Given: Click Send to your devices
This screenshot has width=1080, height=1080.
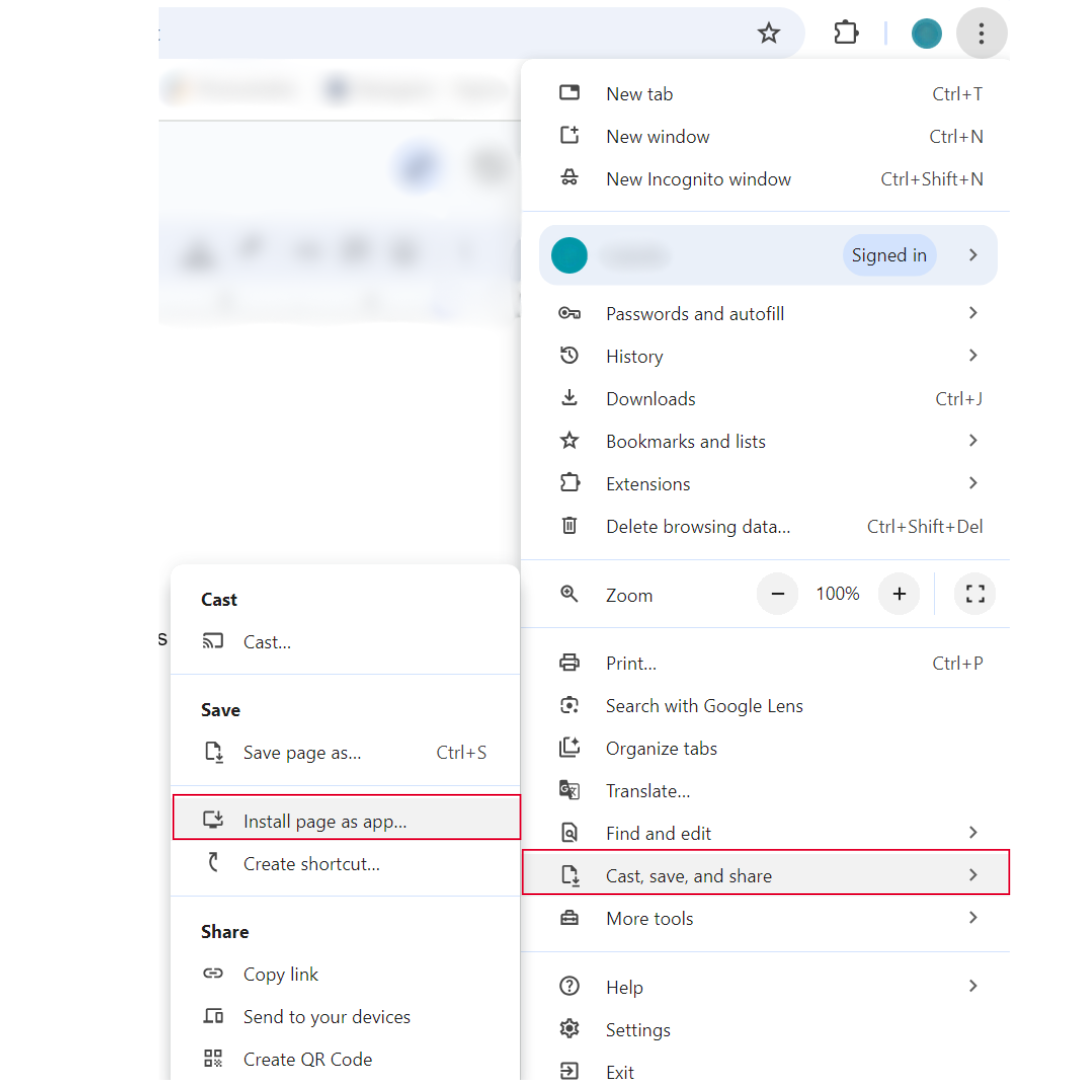Looking at the screenshot, I should pyautogui.click(x=326, y=1017).
